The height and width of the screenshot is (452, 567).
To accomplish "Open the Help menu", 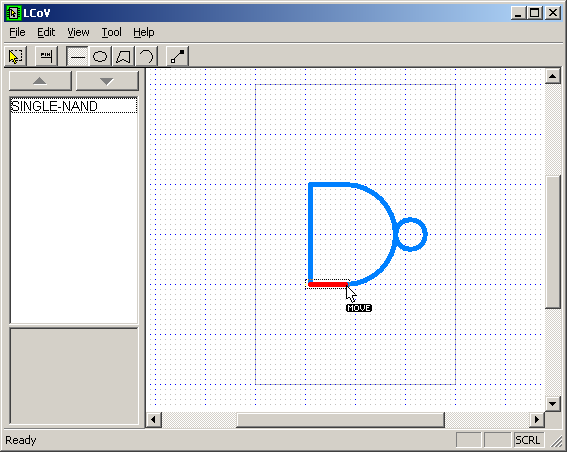I will (x=144, y=33).
